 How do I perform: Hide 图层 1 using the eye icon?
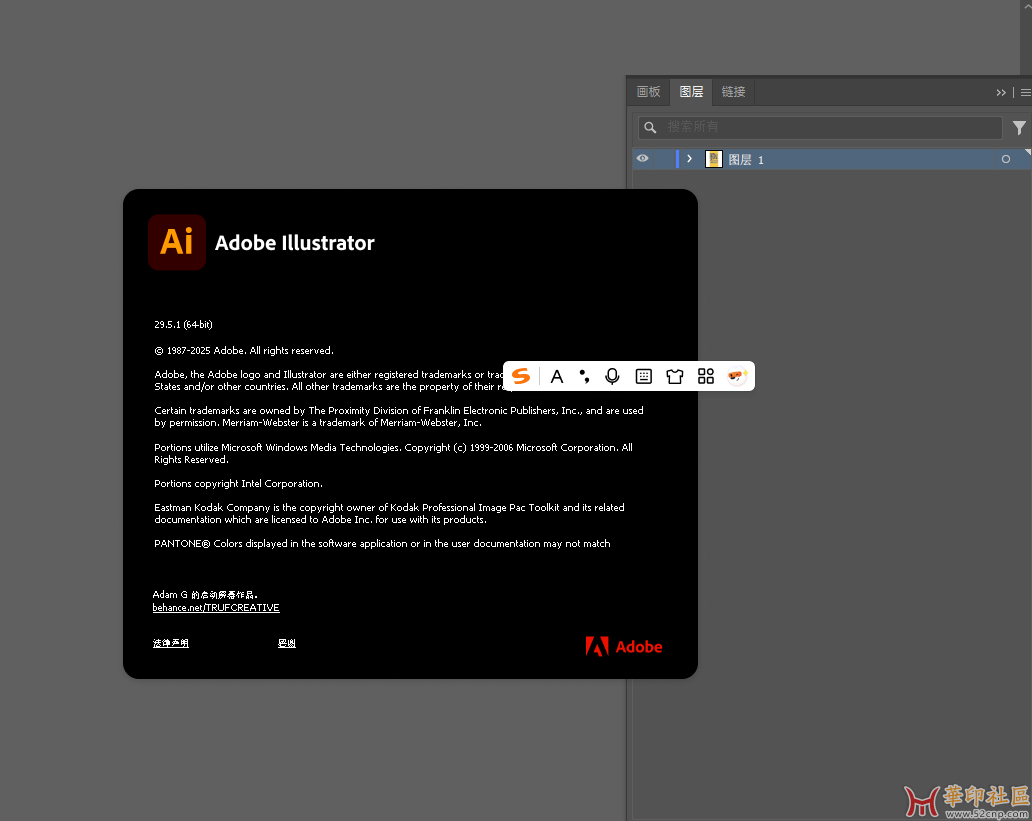[x=642, y=159]
